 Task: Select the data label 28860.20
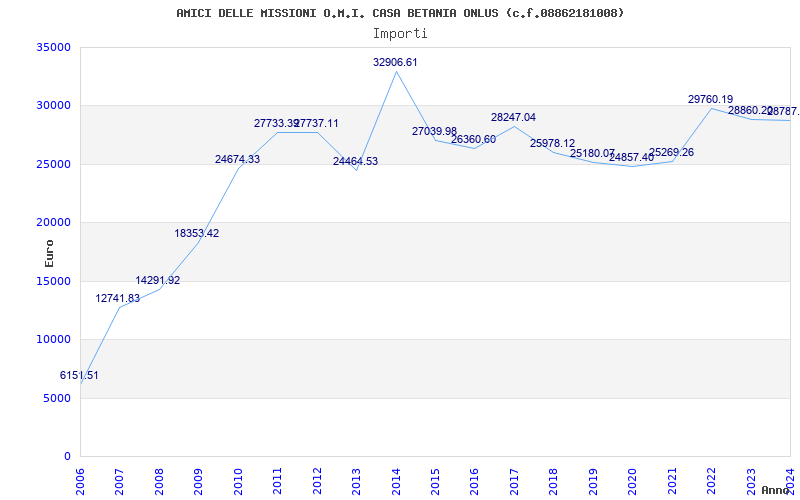pos(750,110)
